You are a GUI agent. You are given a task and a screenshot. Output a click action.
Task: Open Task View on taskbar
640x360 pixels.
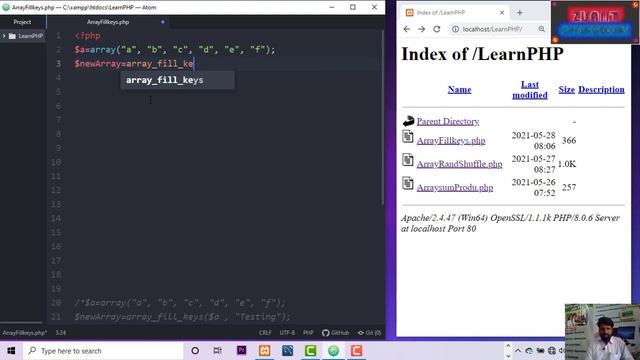coord(218,351)
